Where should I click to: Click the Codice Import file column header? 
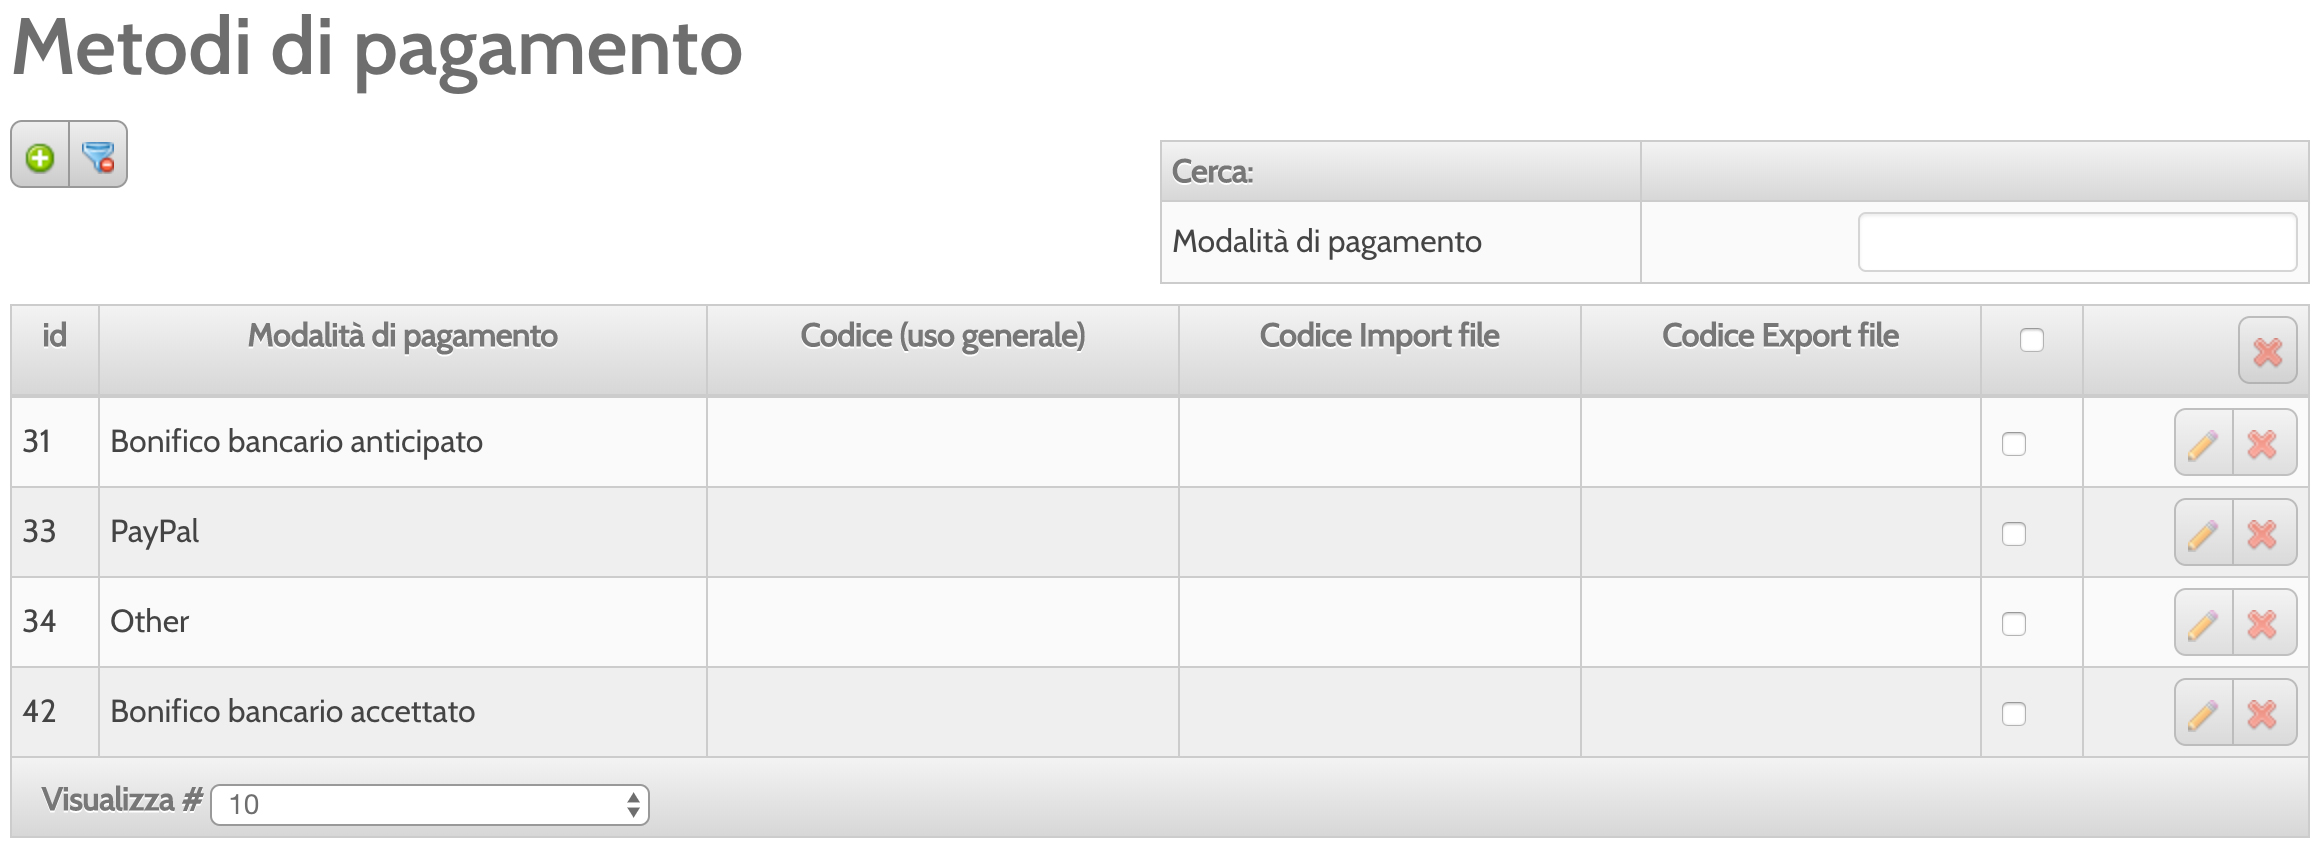pyautogui.click(x=1379, y=335)
